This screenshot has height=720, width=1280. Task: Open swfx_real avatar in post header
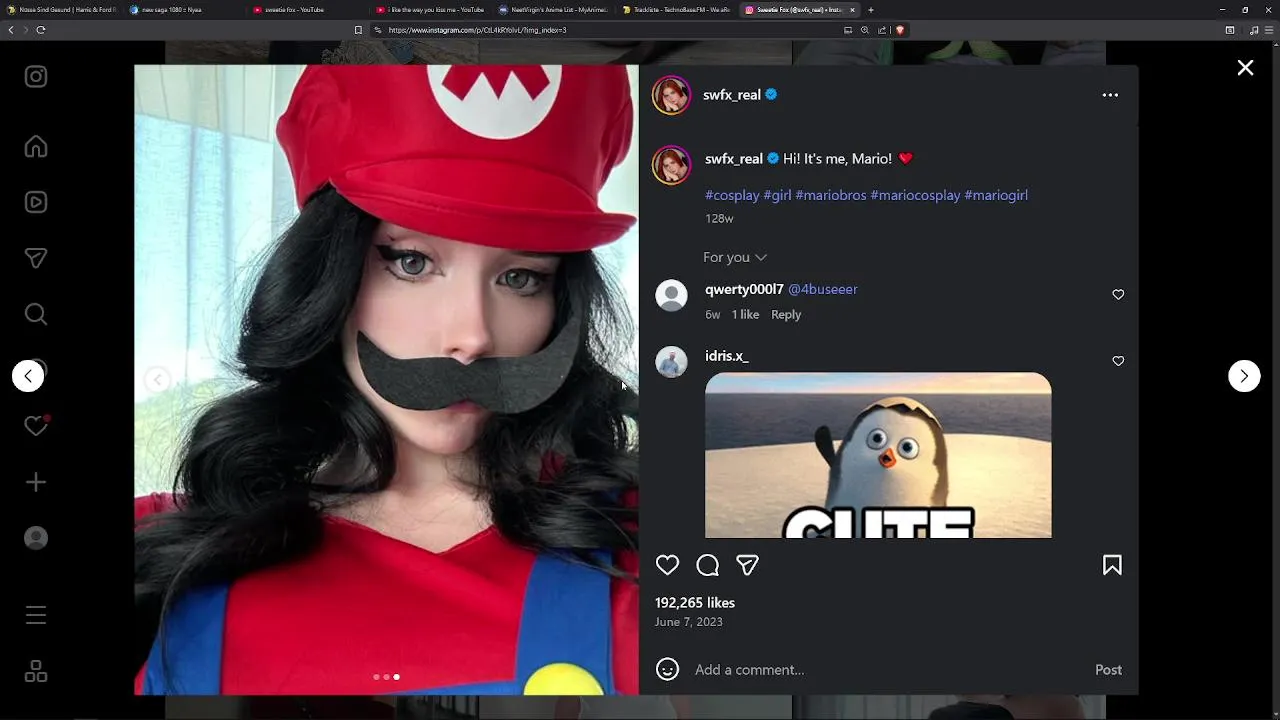pyautogui.click(x=671, y=95)
